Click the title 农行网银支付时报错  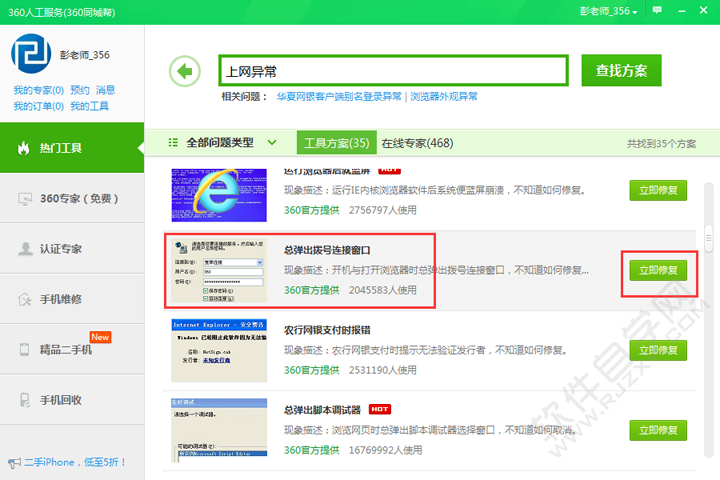click(327, 330)
